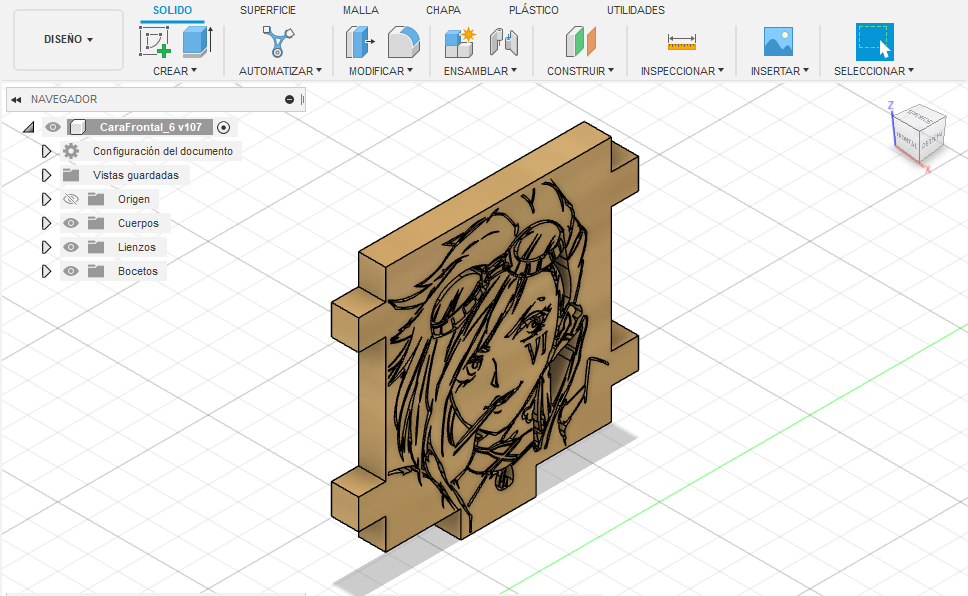Select the Measure ruler icon
Screen dimensions: 968x596
tap(682, 42)
